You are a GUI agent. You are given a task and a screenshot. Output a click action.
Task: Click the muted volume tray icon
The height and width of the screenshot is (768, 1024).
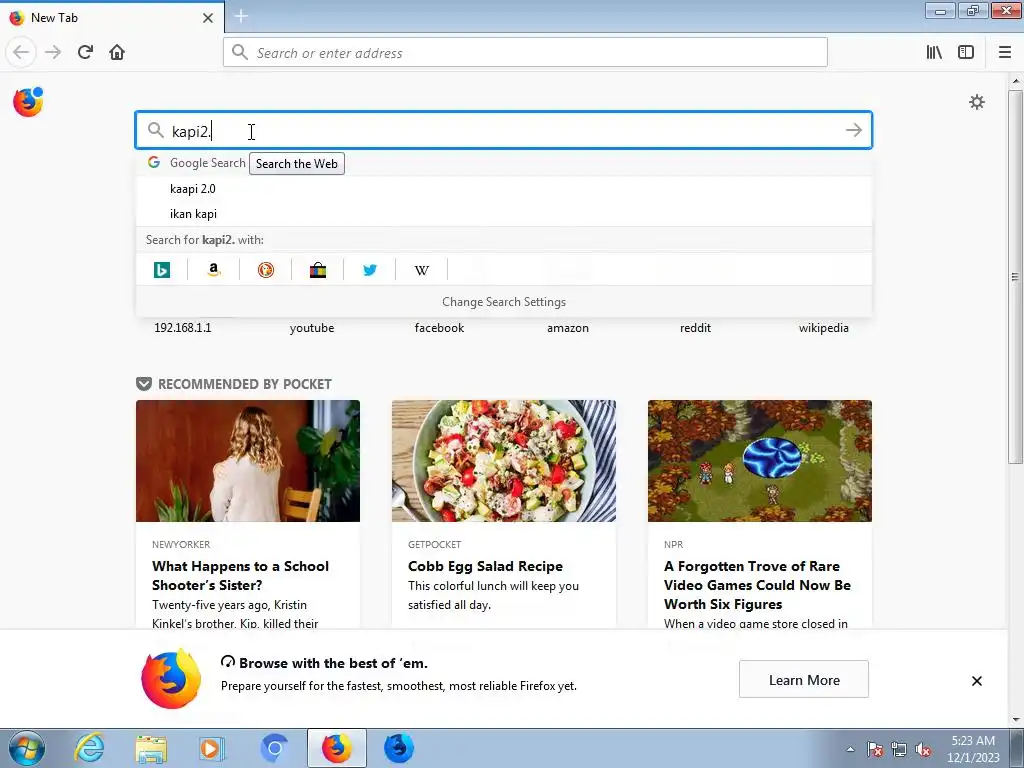tap(923, 749)
